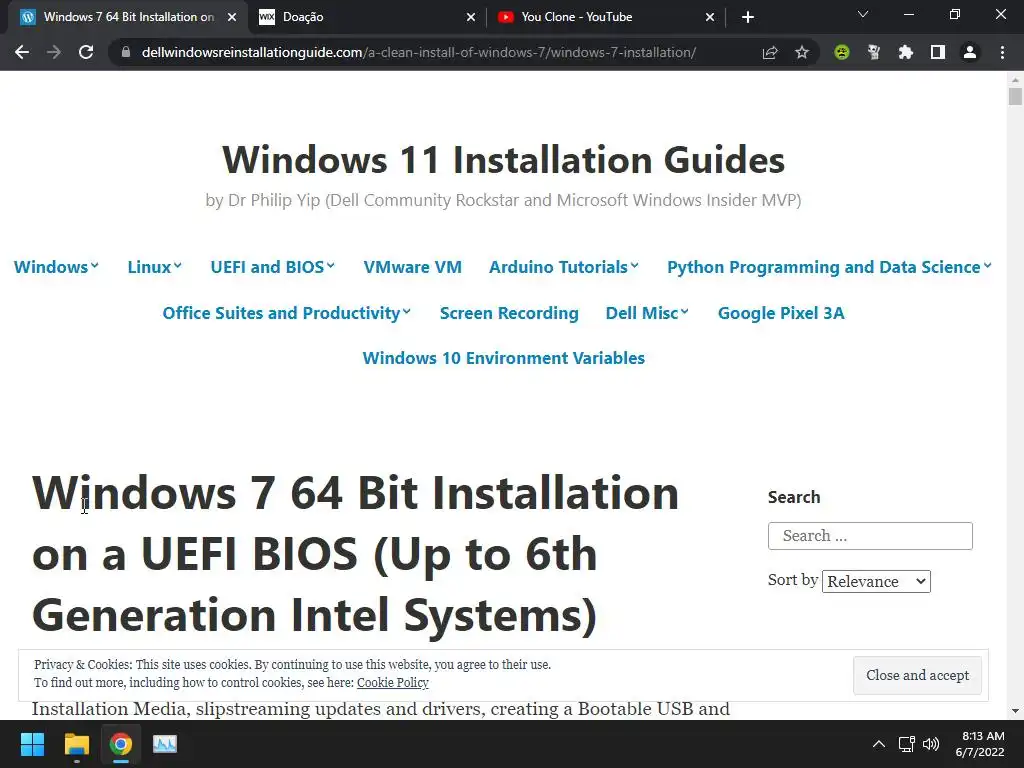The width and height of the screenshot is (1024, 768).
Task: Open a new browser tab
Action: pyautogui.click(x=748, y=17)
